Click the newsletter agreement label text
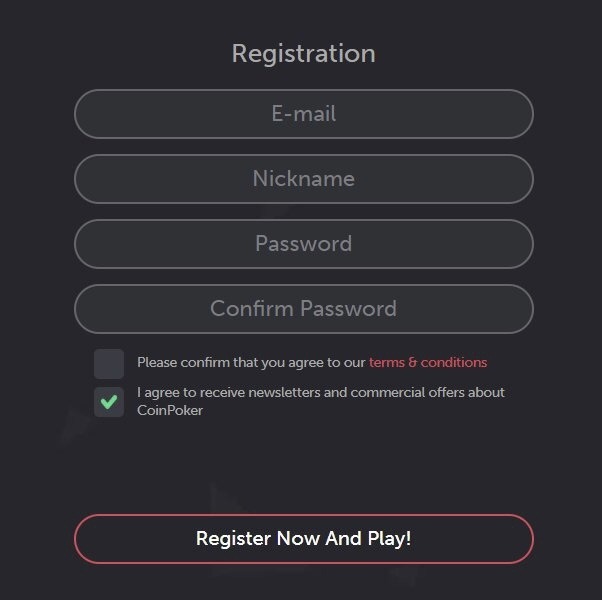 320,401
